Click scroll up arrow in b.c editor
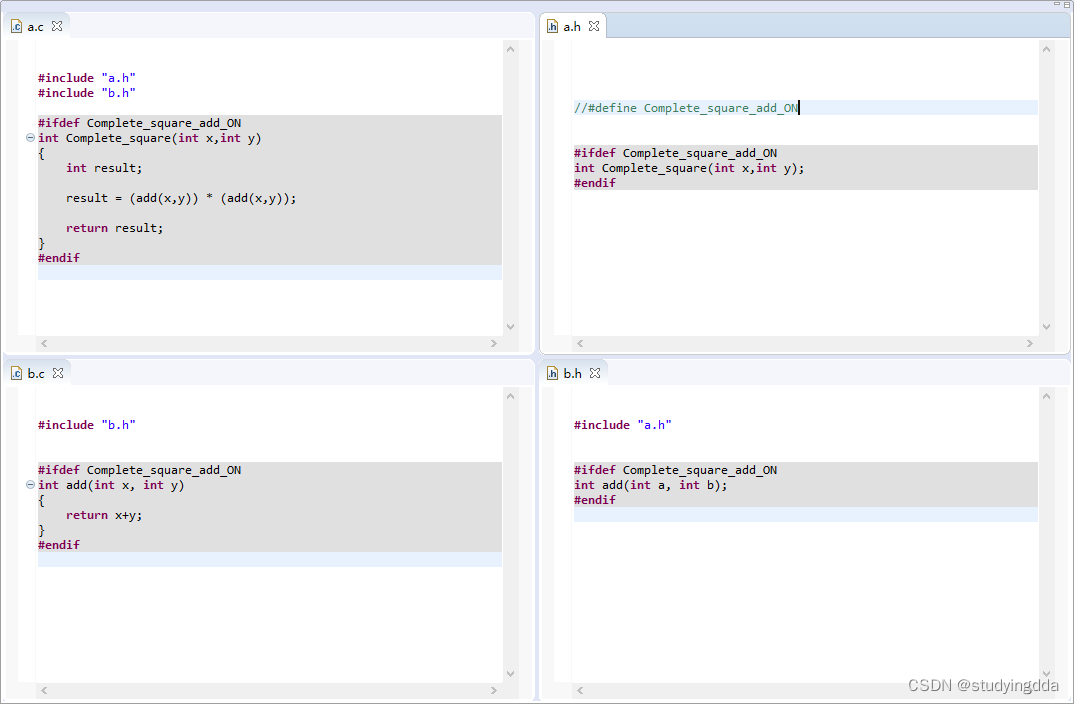Screen dimensions: 1074x704 [x=510, y=397]
